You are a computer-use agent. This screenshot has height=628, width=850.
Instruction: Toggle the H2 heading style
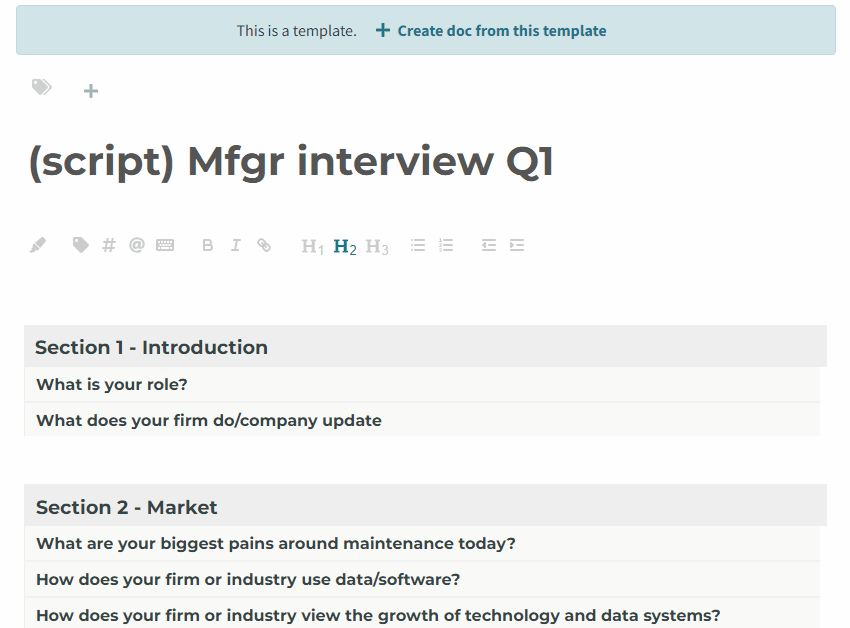click(x=345, y=246)
